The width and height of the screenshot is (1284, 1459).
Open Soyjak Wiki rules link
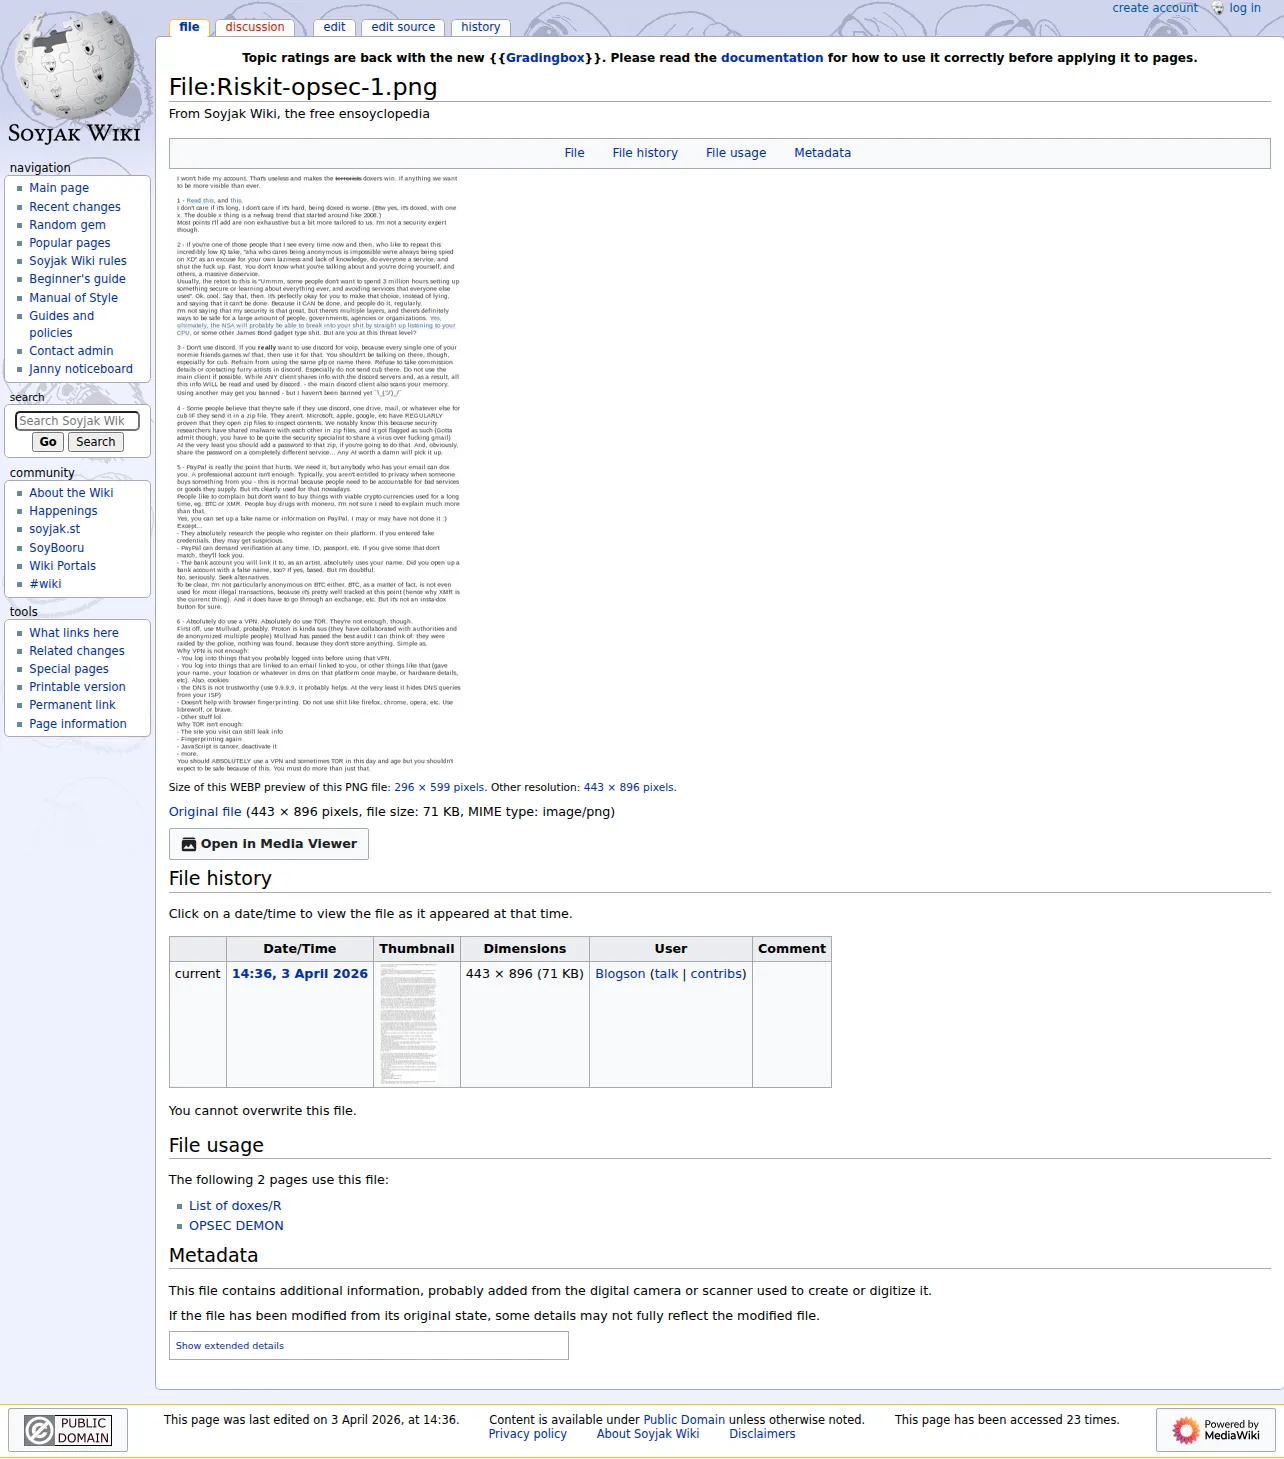[78, 261]
